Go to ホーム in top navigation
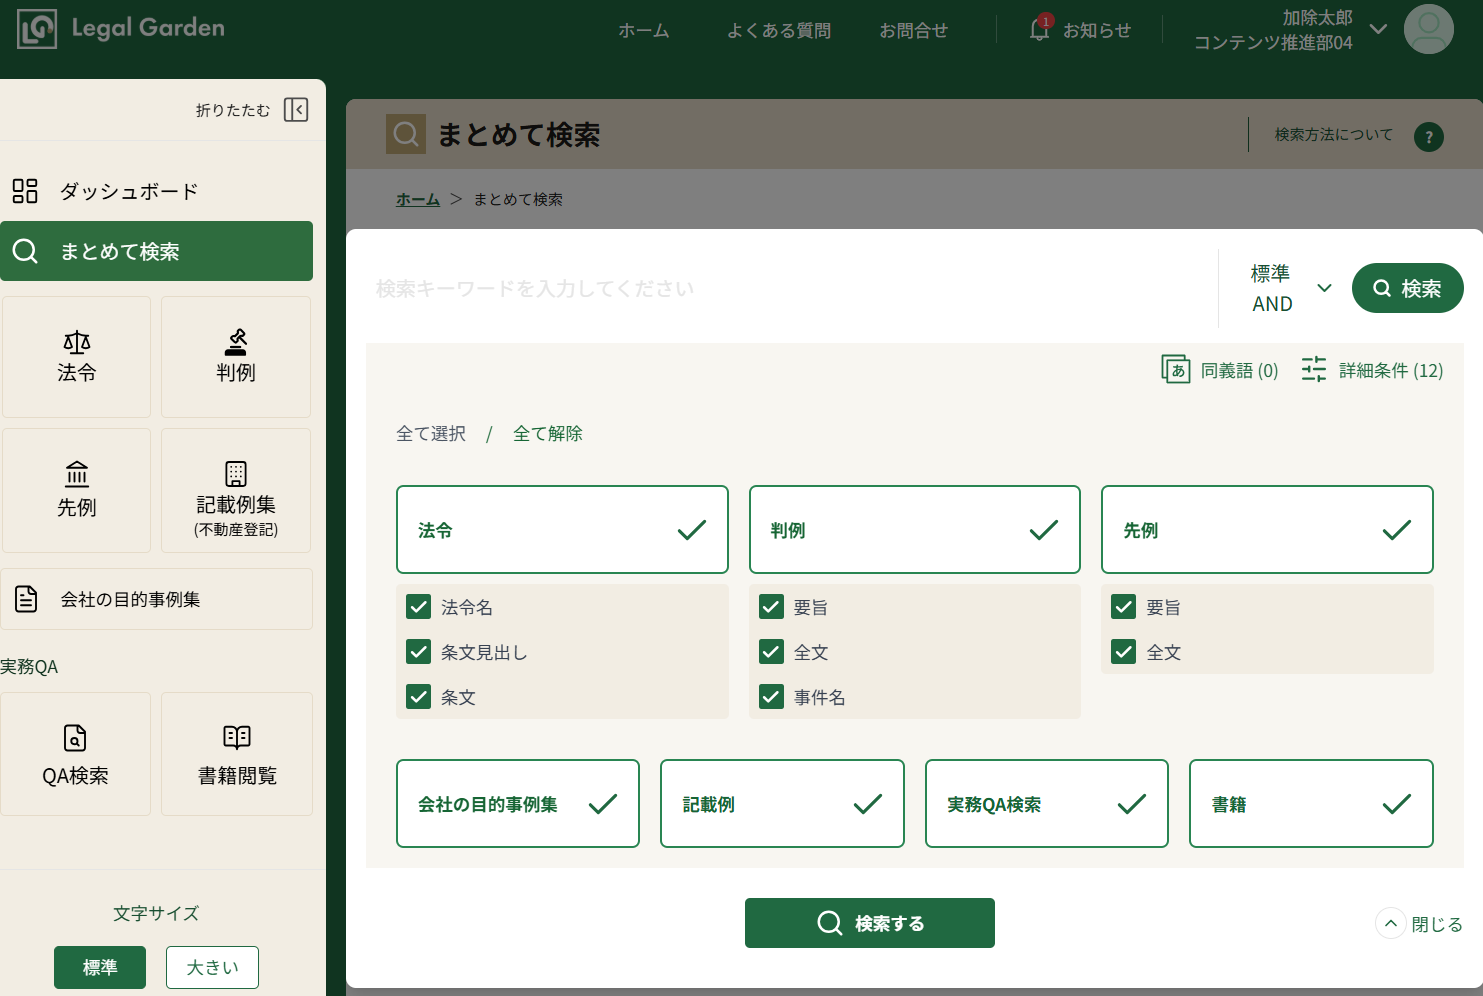This screenshot has height=996, width=1483. 644,31
